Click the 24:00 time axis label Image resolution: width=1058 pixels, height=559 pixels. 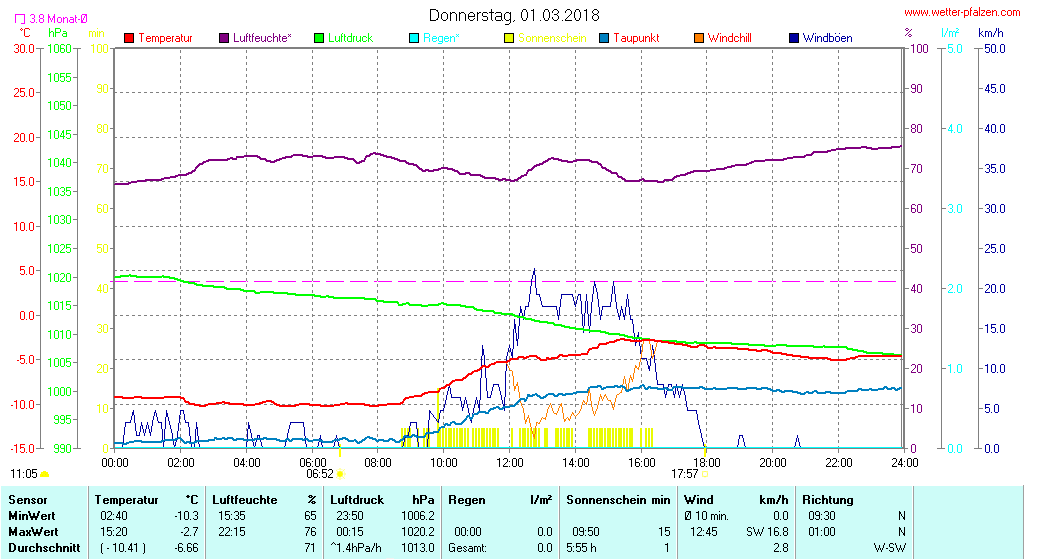pos(904,462)
